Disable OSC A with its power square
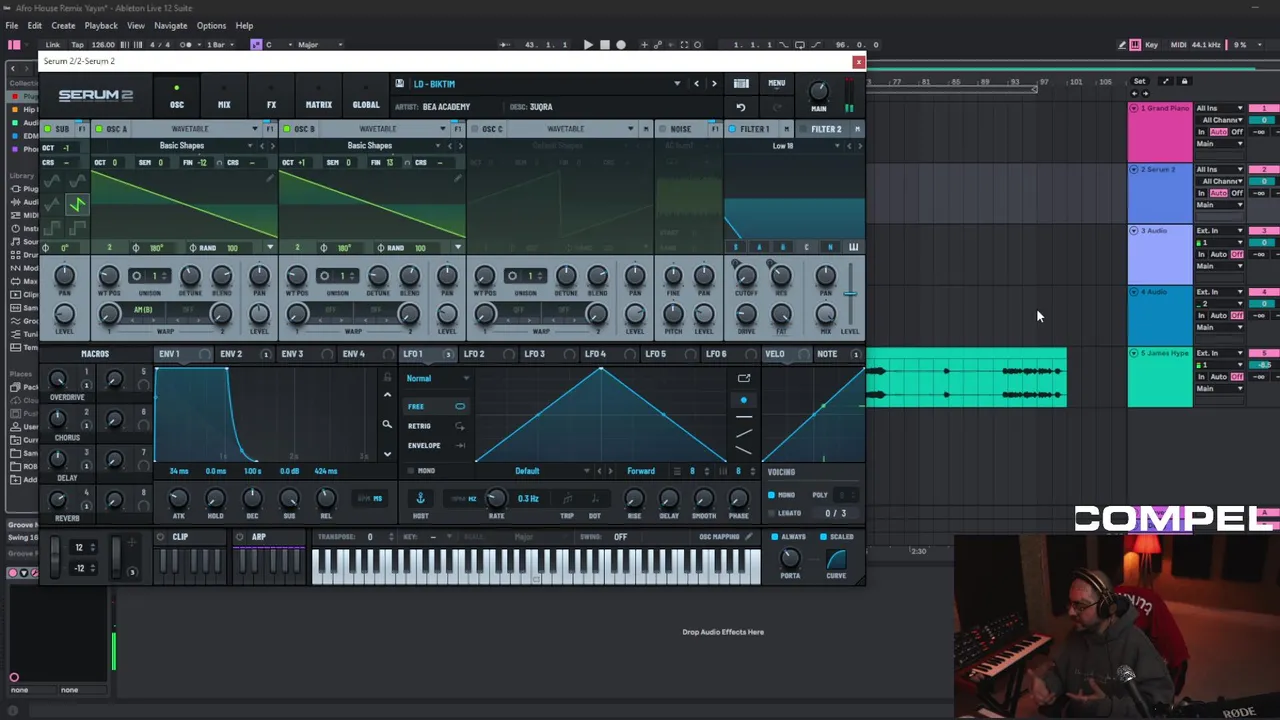The height and width of the screenshot is (720, 1280). pyautogui.click(x=99, y=129)
